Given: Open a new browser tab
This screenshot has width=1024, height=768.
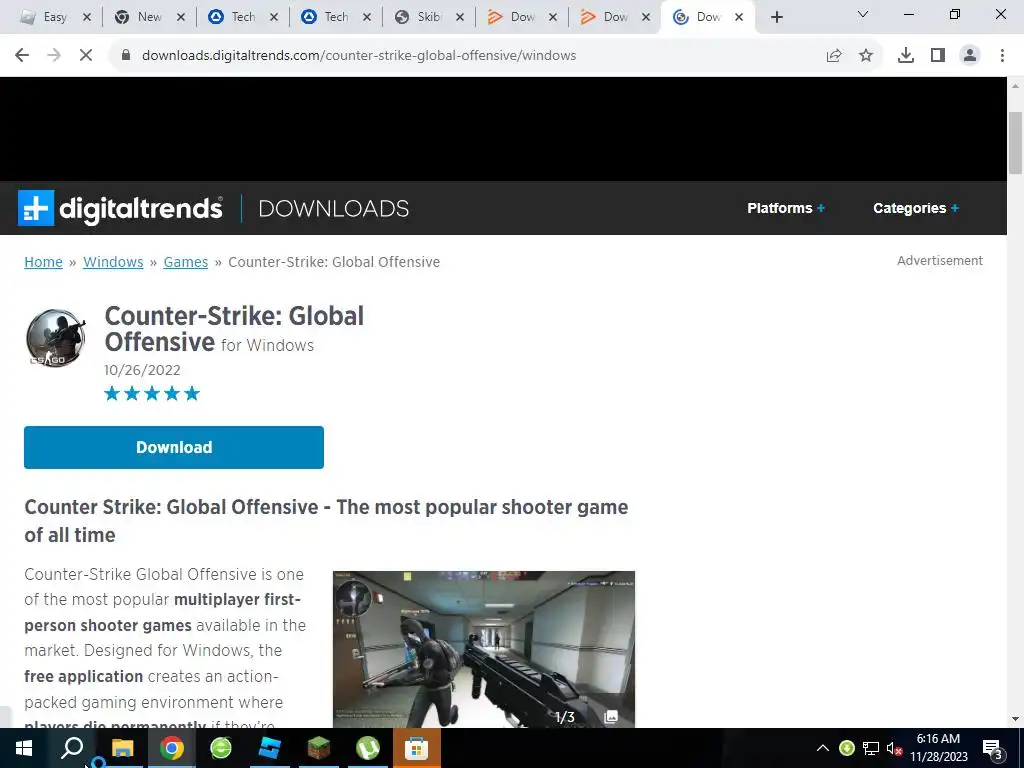Looking at the screenshot, I should [x=776, y=17].
